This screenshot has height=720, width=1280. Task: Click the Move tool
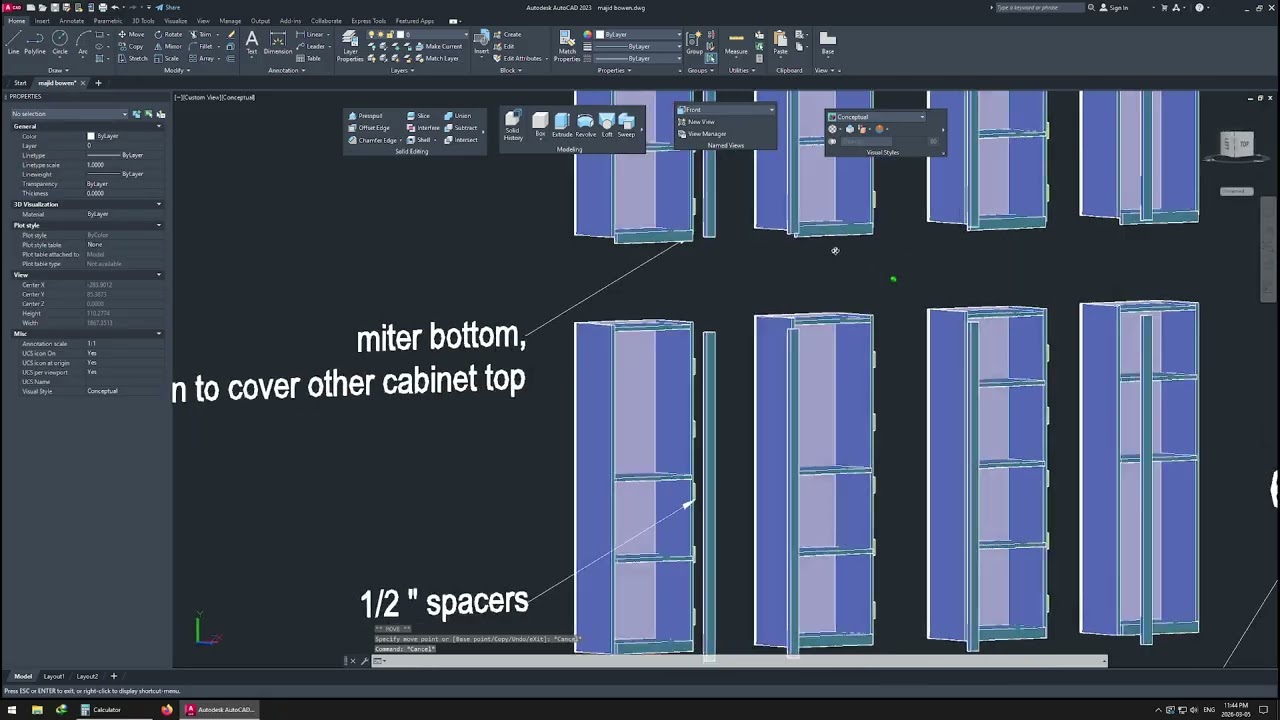click(131, 34)
